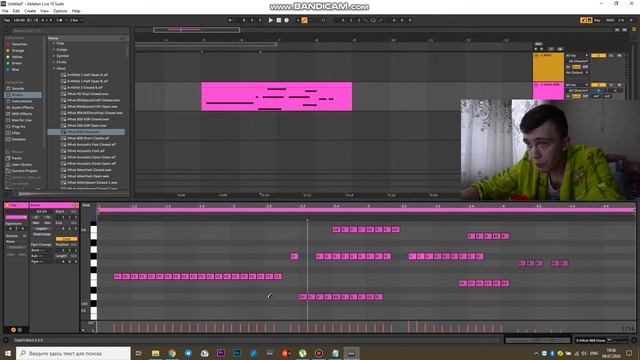Select the pink Hihat 808 track header
The width and height of the screenshot is (640, 360).
(548, 91)
